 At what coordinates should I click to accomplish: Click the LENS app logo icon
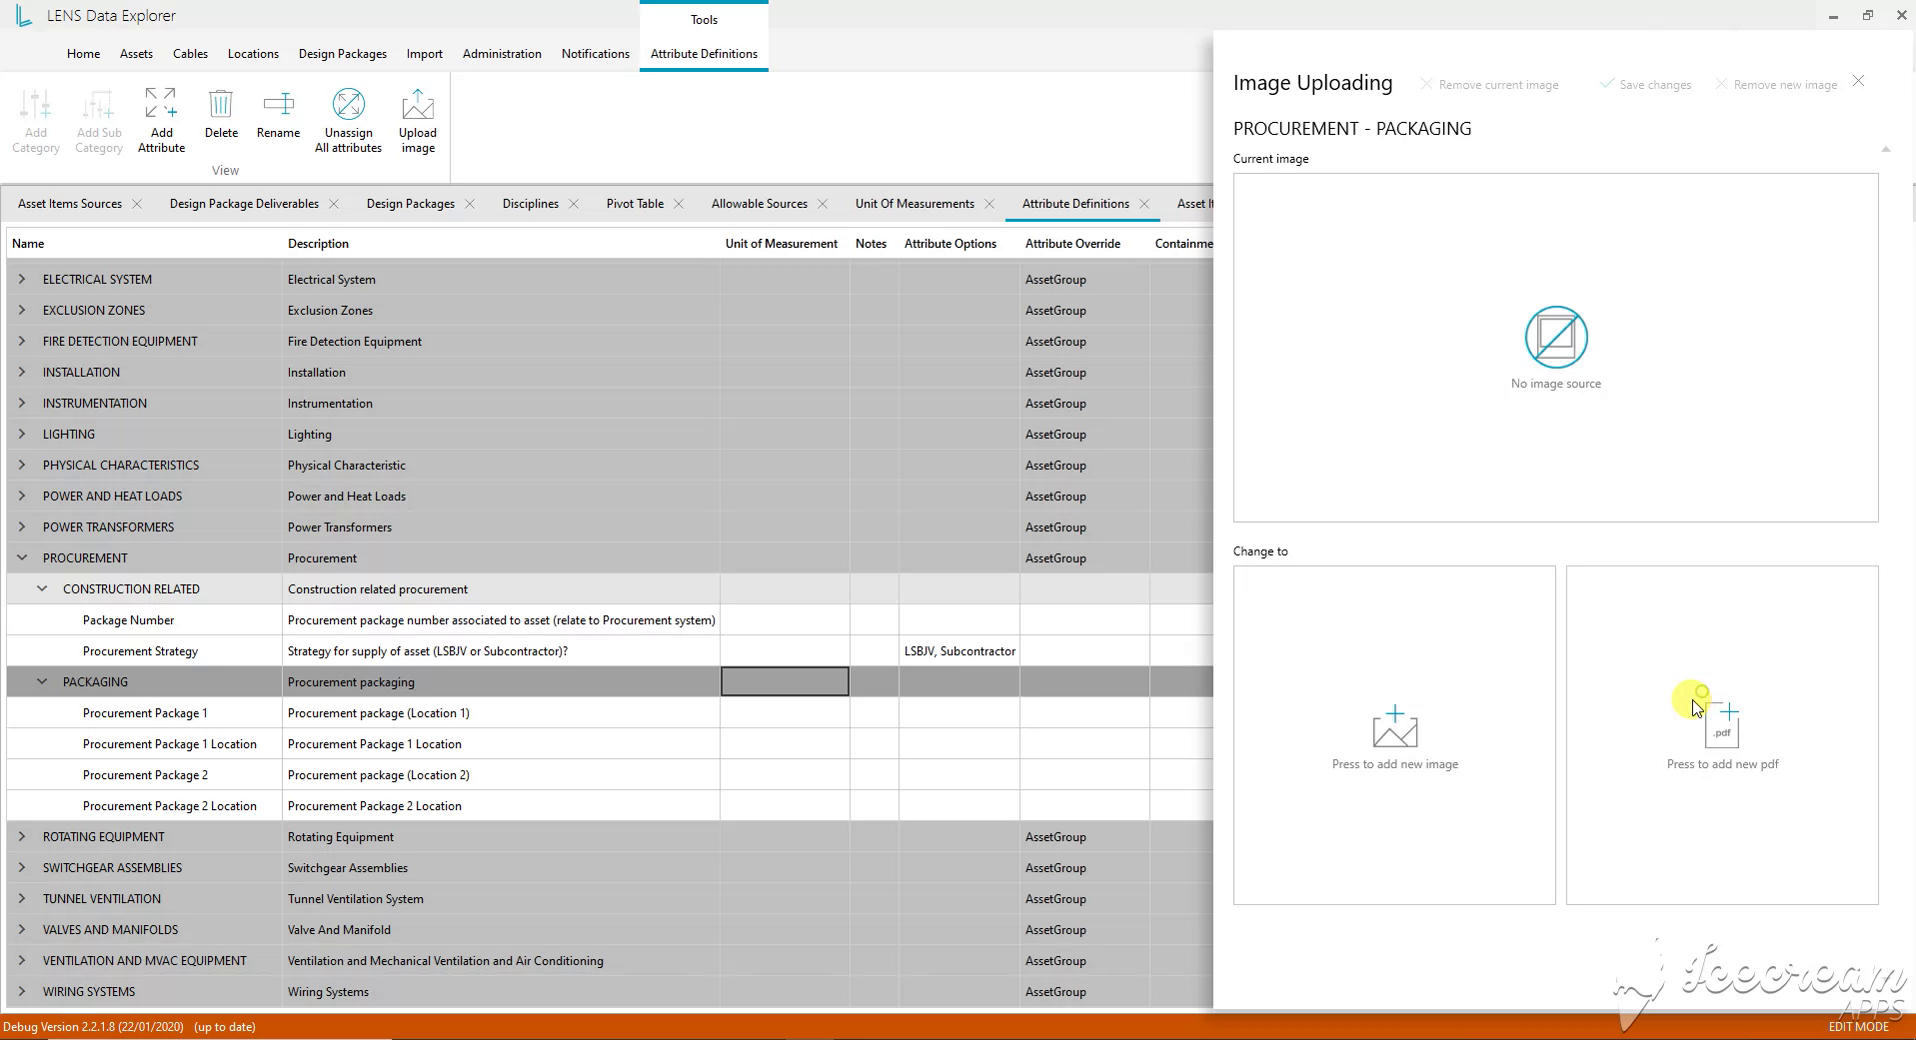[x=23, y=15]
